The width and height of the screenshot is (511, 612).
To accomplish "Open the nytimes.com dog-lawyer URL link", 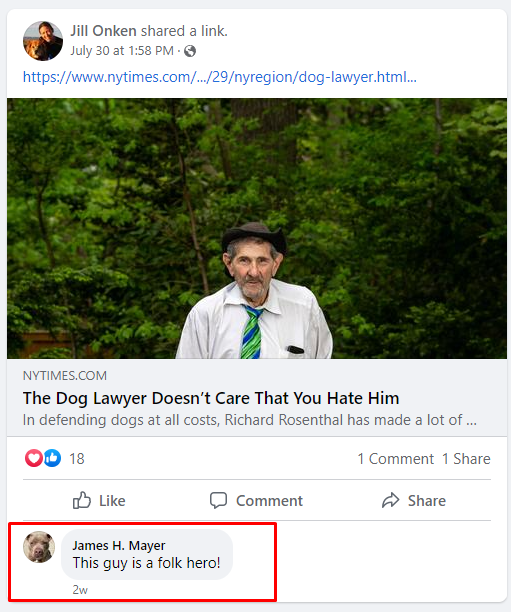I will [x=220, y=77].
